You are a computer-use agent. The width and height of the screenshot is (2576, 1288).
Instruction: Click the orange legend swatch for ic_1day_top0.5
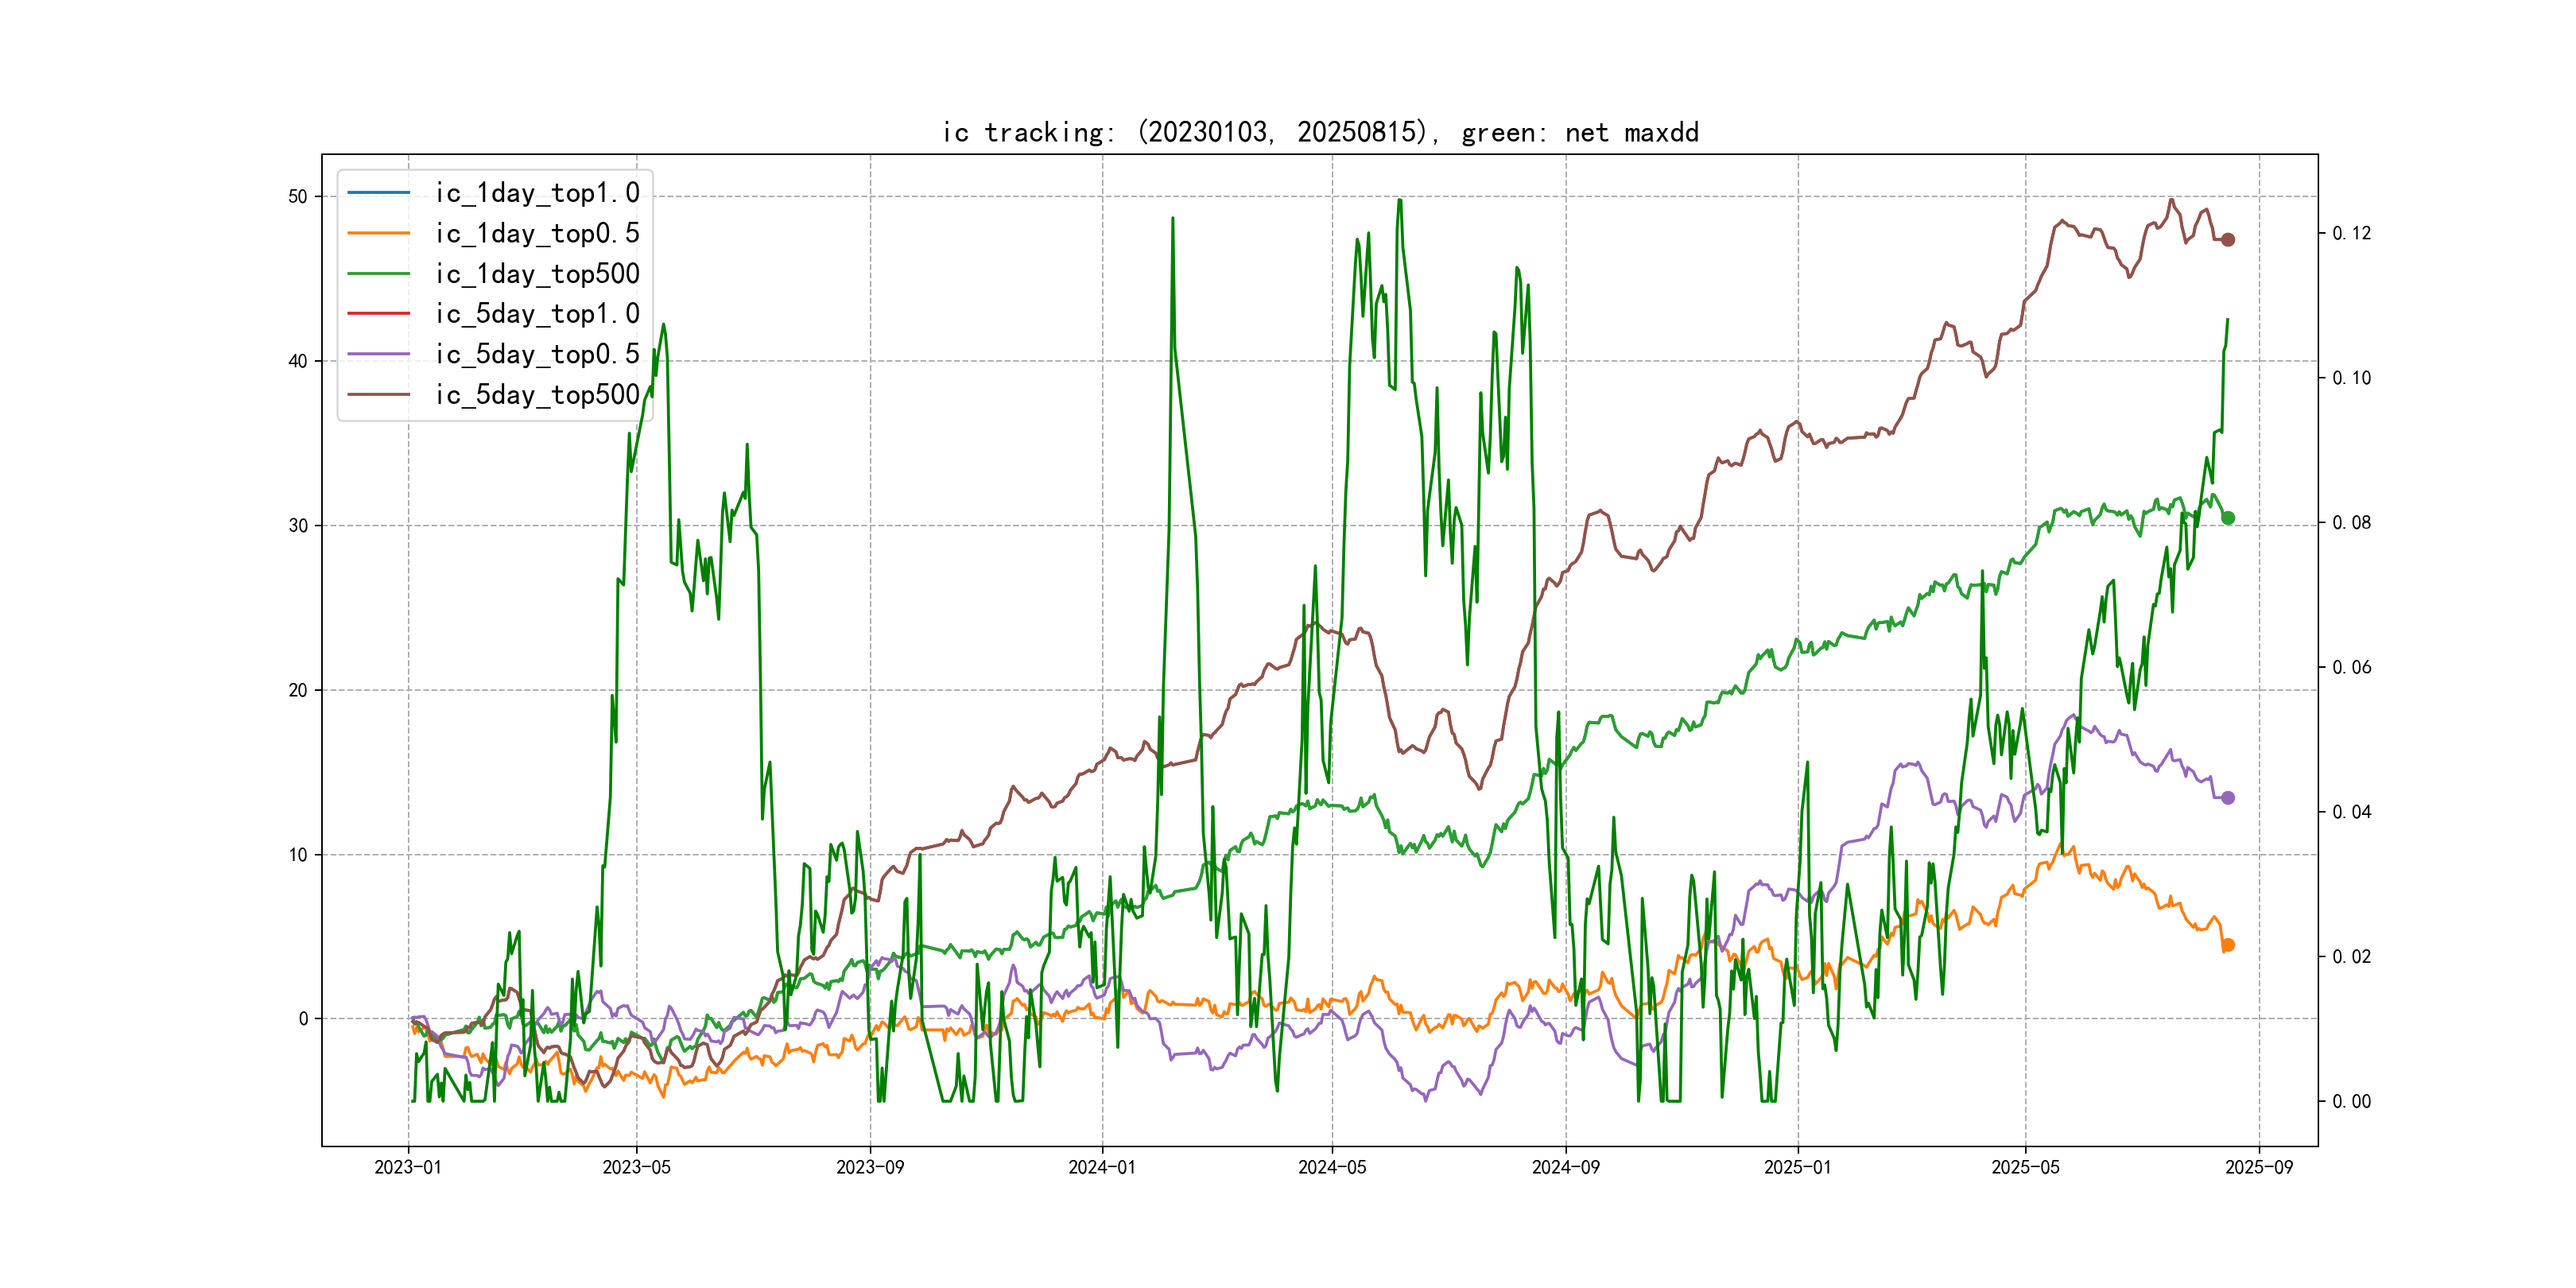point(378,233)
